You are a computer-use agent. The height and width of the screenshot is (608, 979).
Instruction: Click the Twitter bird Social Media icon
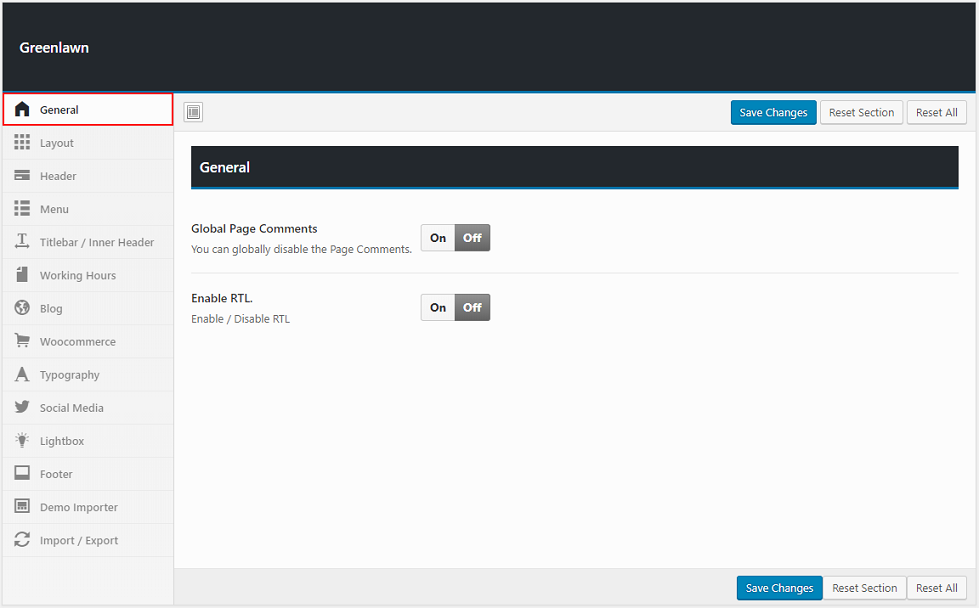[22, 407]
